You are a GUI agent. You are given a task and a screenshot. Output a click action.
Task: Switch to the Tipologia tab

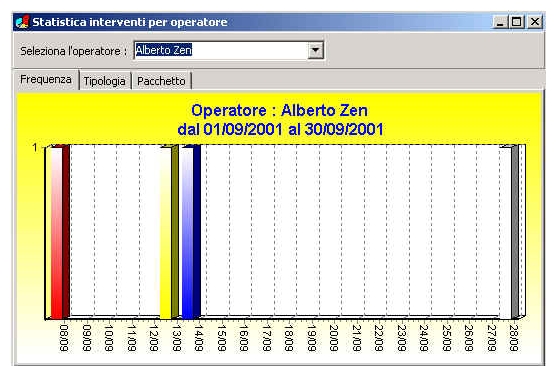pos(105,81)
